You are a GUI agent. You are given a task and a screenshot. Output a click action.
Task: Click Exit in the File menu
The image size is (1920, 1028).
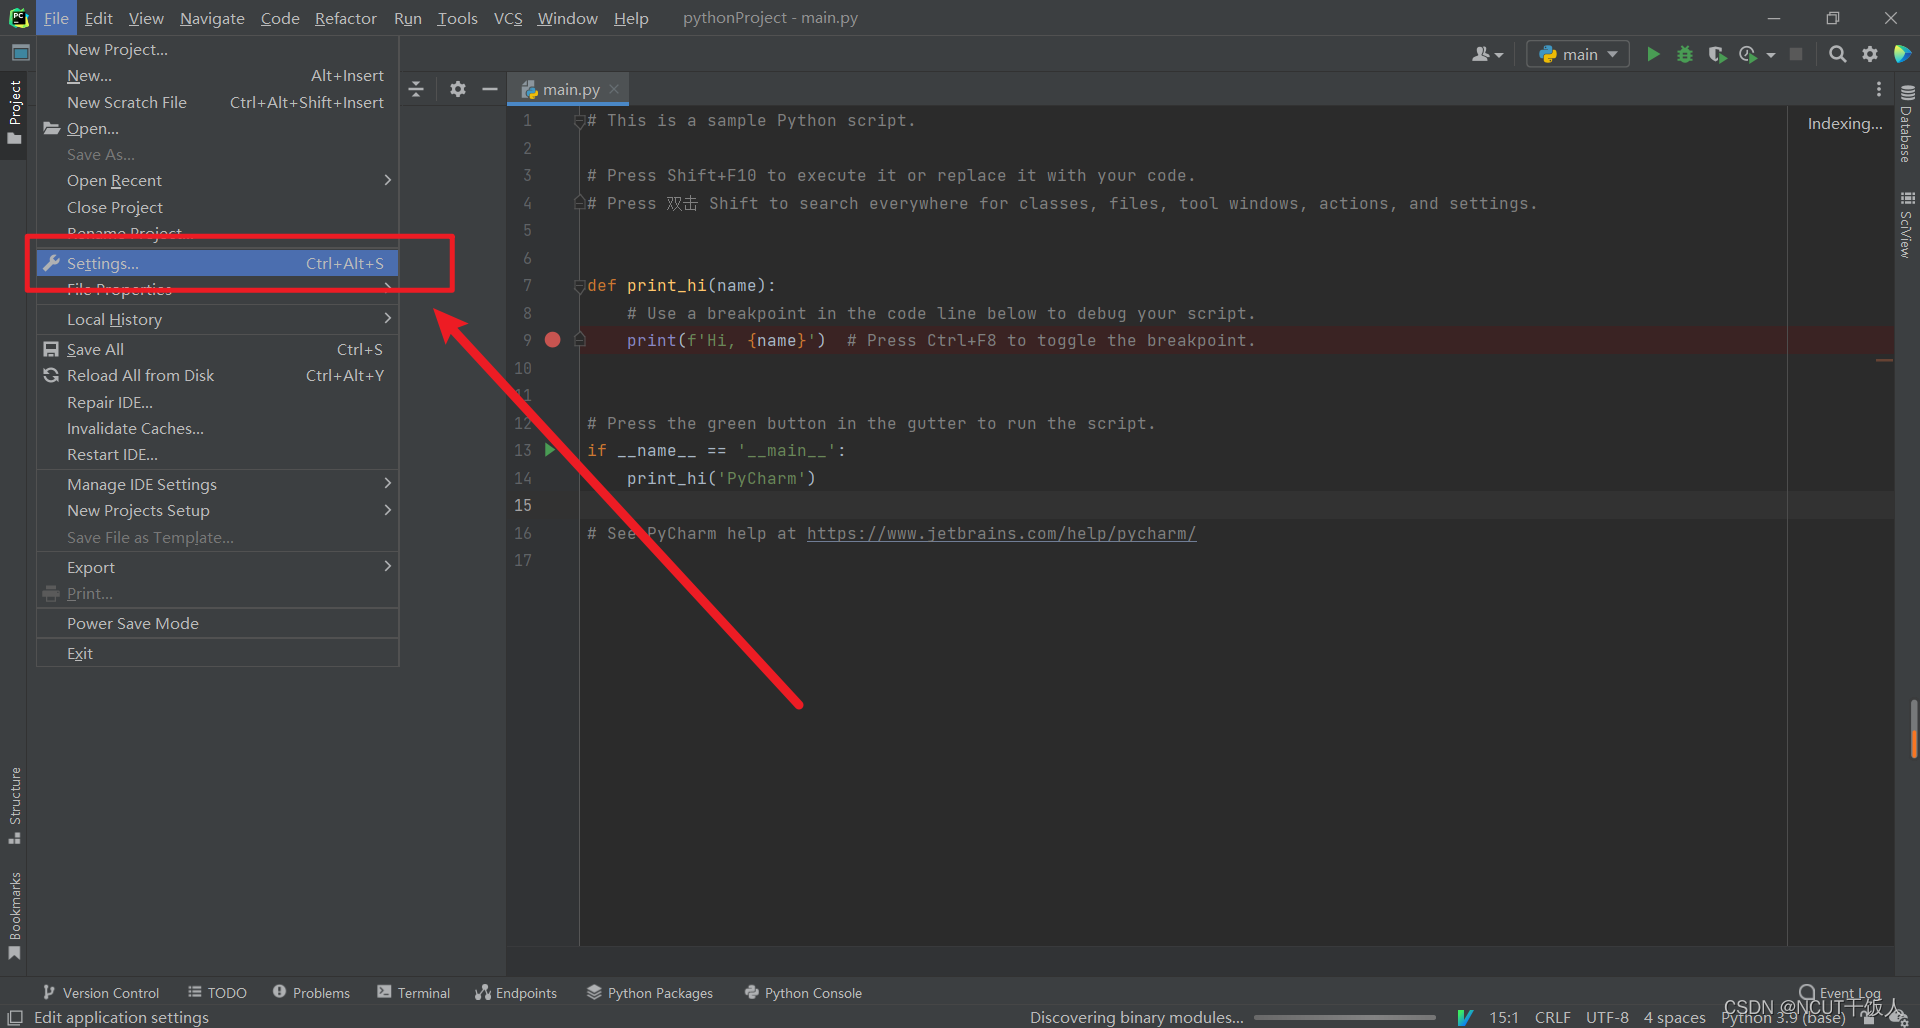(218, 653)
